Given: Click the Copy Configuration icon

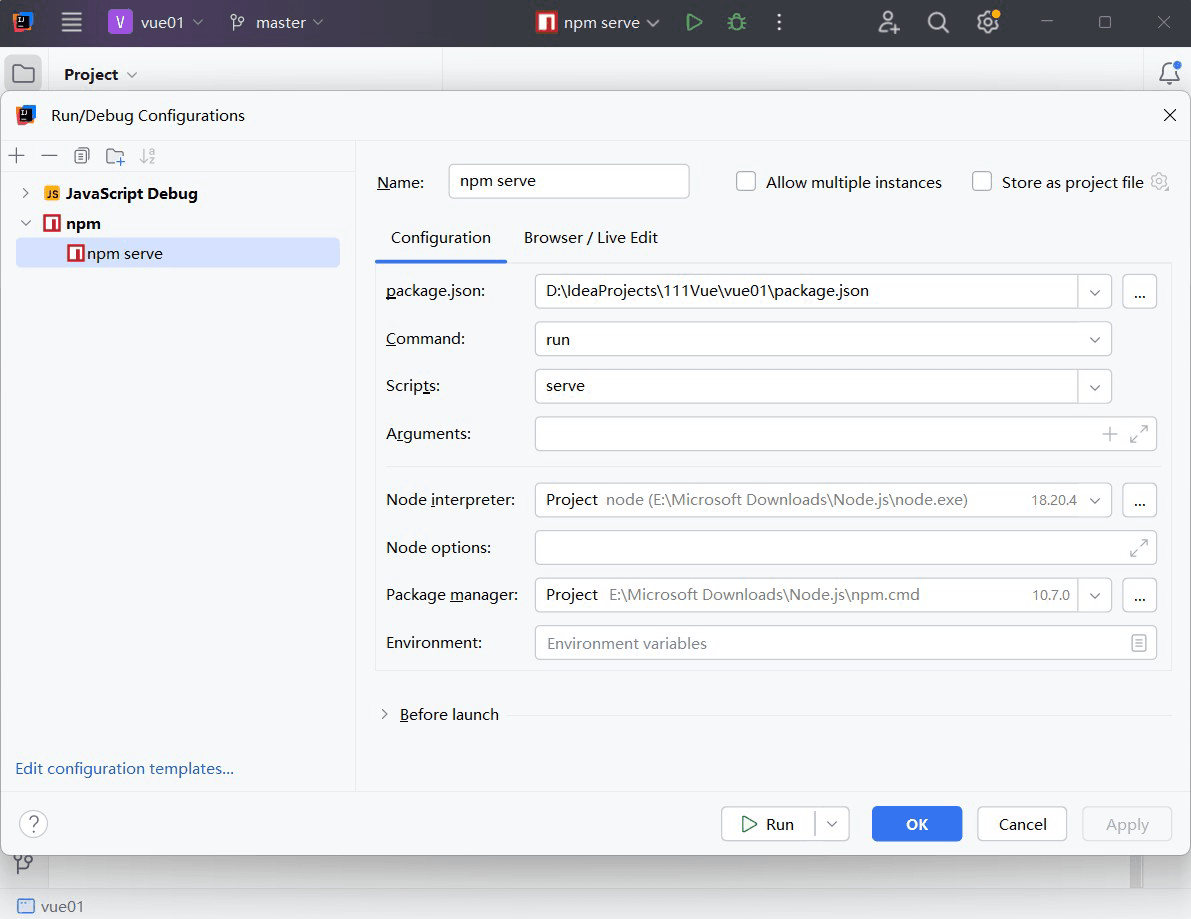Looking at the screenshot, I should [82, 156].
